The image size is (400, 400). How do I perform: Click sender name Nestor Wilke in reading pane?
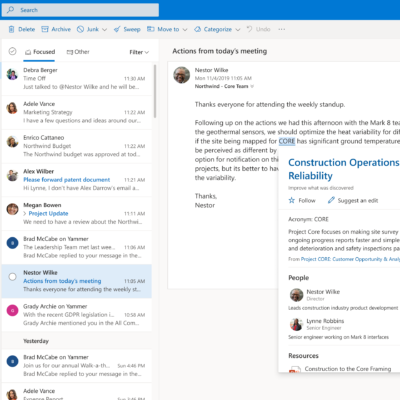point(211,70)
